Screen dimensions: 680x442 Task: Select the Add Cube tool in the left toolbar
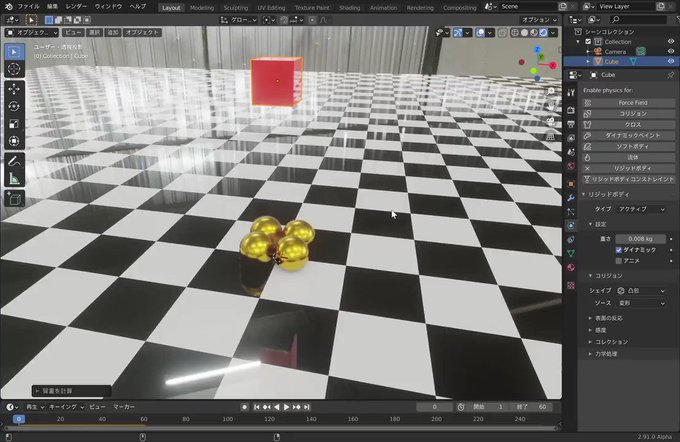[x=14, y=199]
